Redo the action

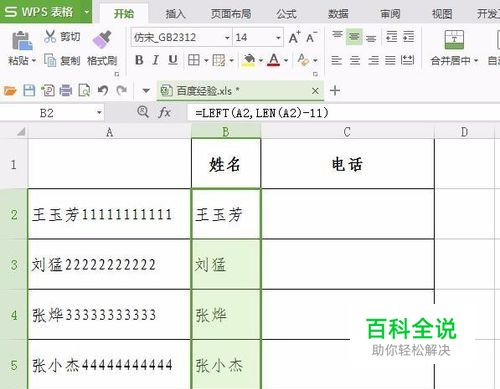pos(122,90)
